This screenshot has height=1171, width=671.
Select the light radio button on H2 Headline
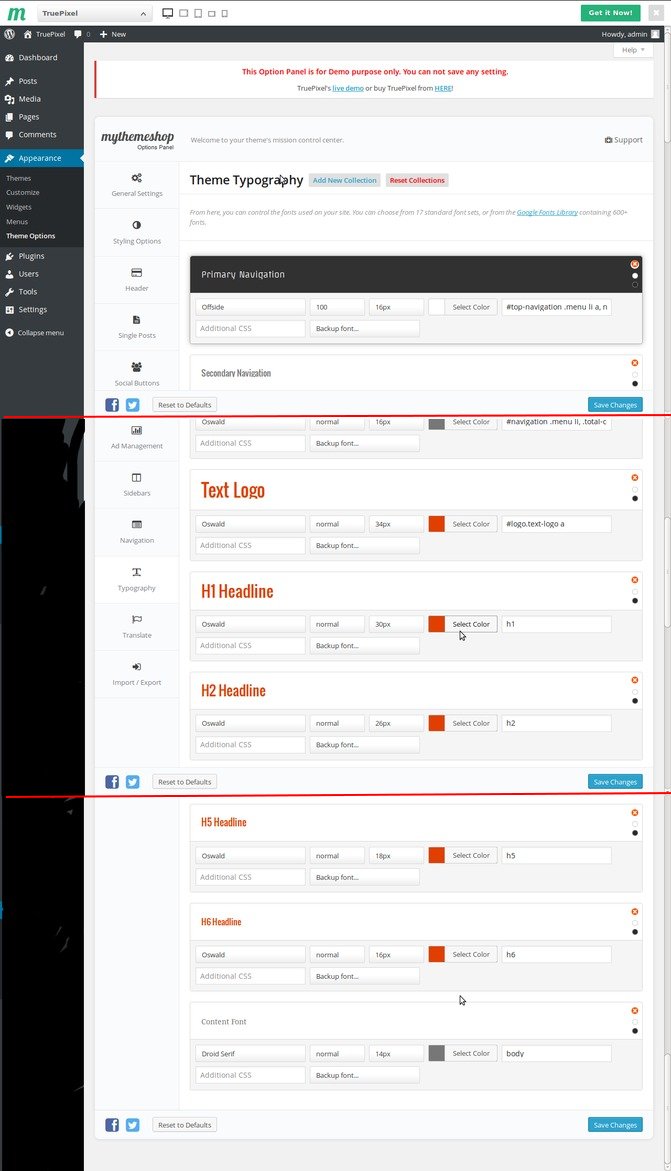click(635, 691)
